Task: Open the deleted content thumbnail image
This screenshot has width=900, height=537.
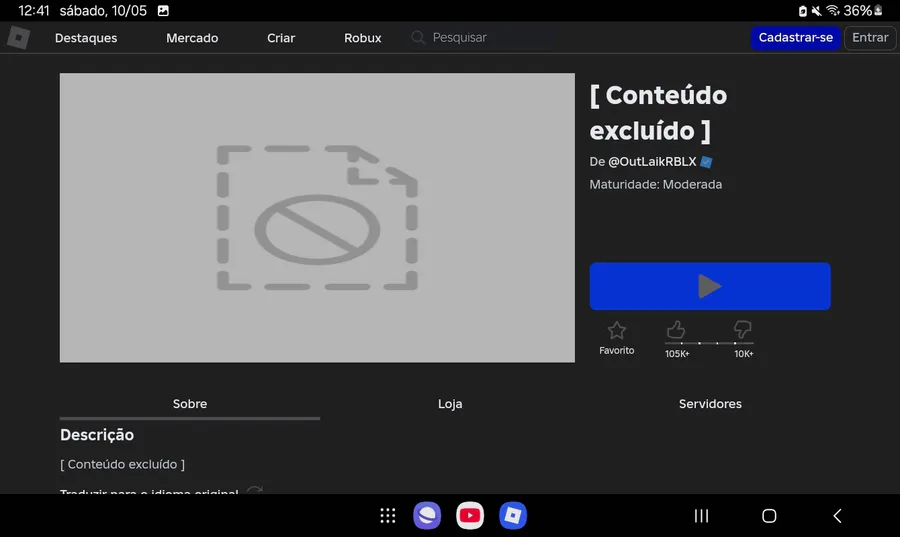Action: 317,217
